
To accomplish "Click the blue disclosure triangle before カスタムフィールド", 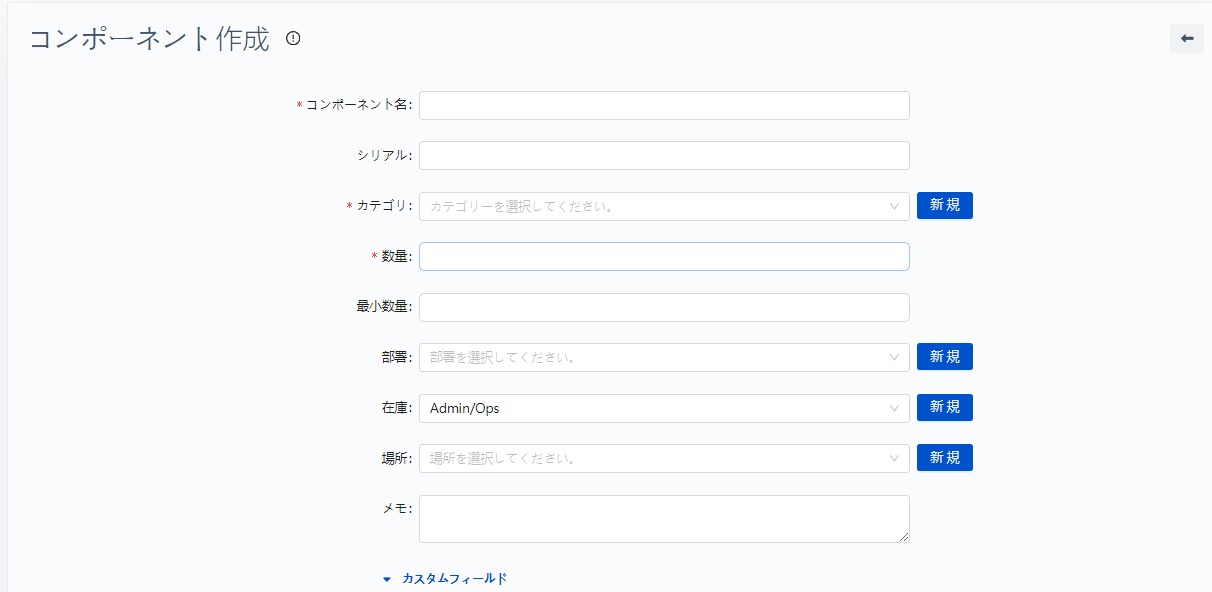I will pos(388,578).
